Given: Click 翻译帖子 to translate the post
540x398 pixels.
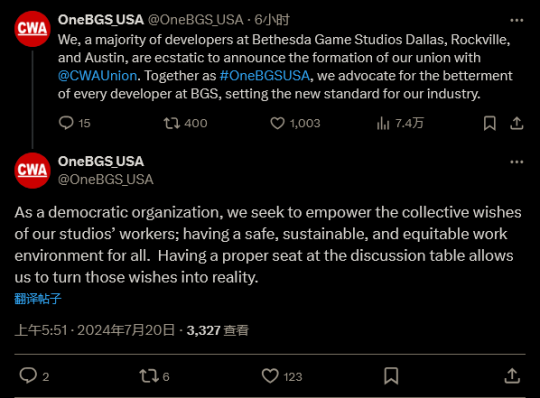Looking at the screenshot, I should click(38, 298).
